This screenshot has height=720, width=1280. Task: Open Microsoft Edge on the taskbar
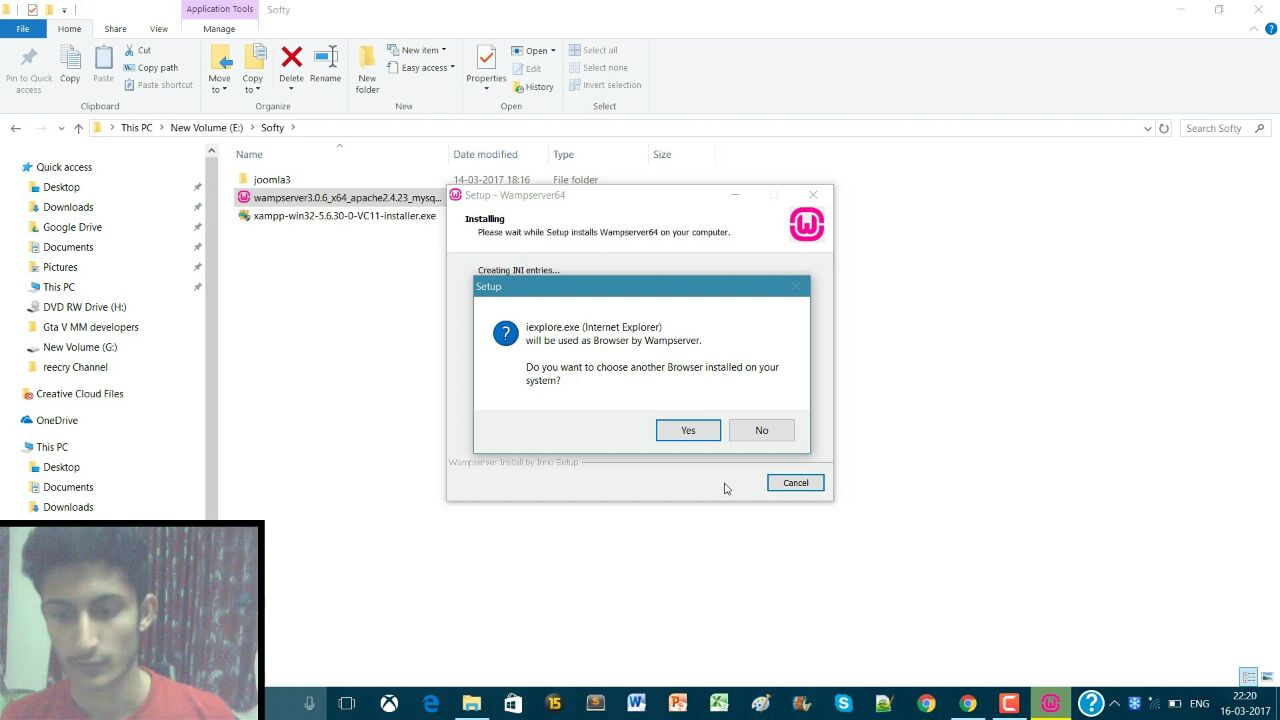point(431,704)
